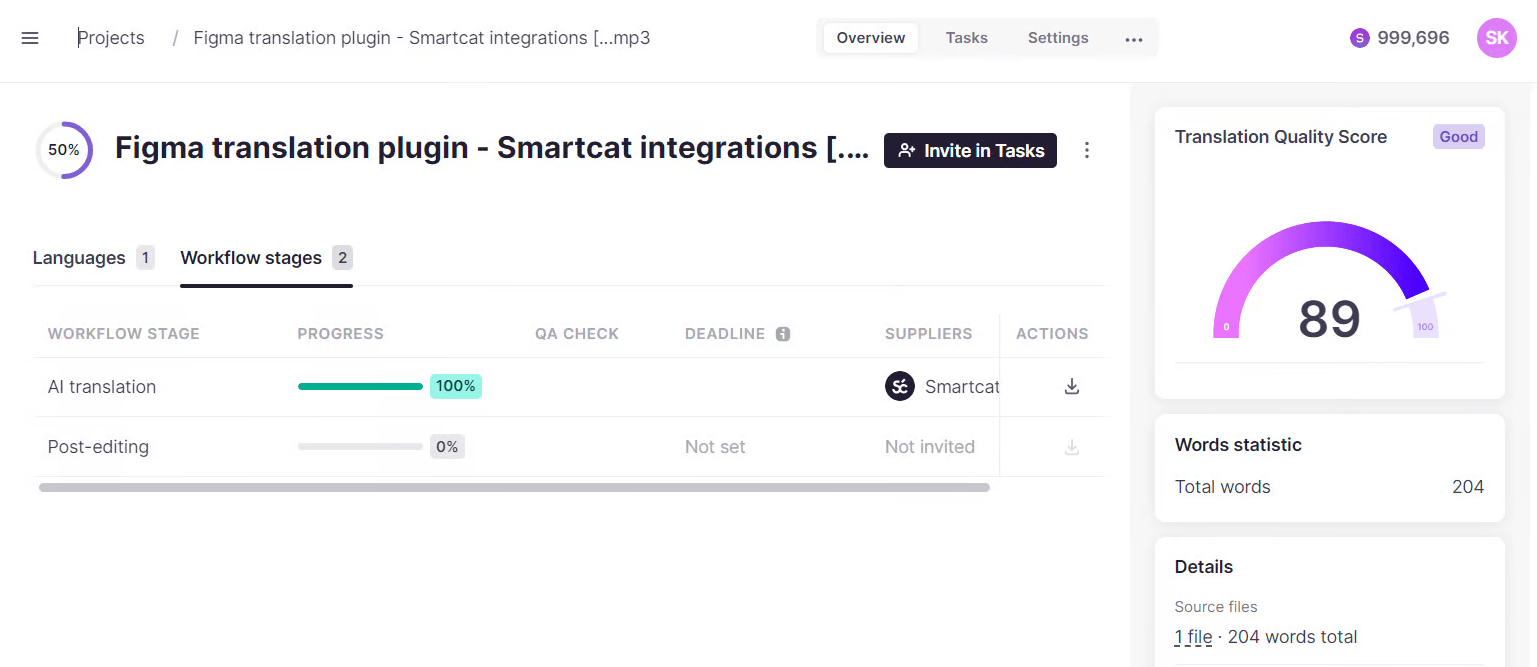Click the Words statistic heading

[1238, 445]
